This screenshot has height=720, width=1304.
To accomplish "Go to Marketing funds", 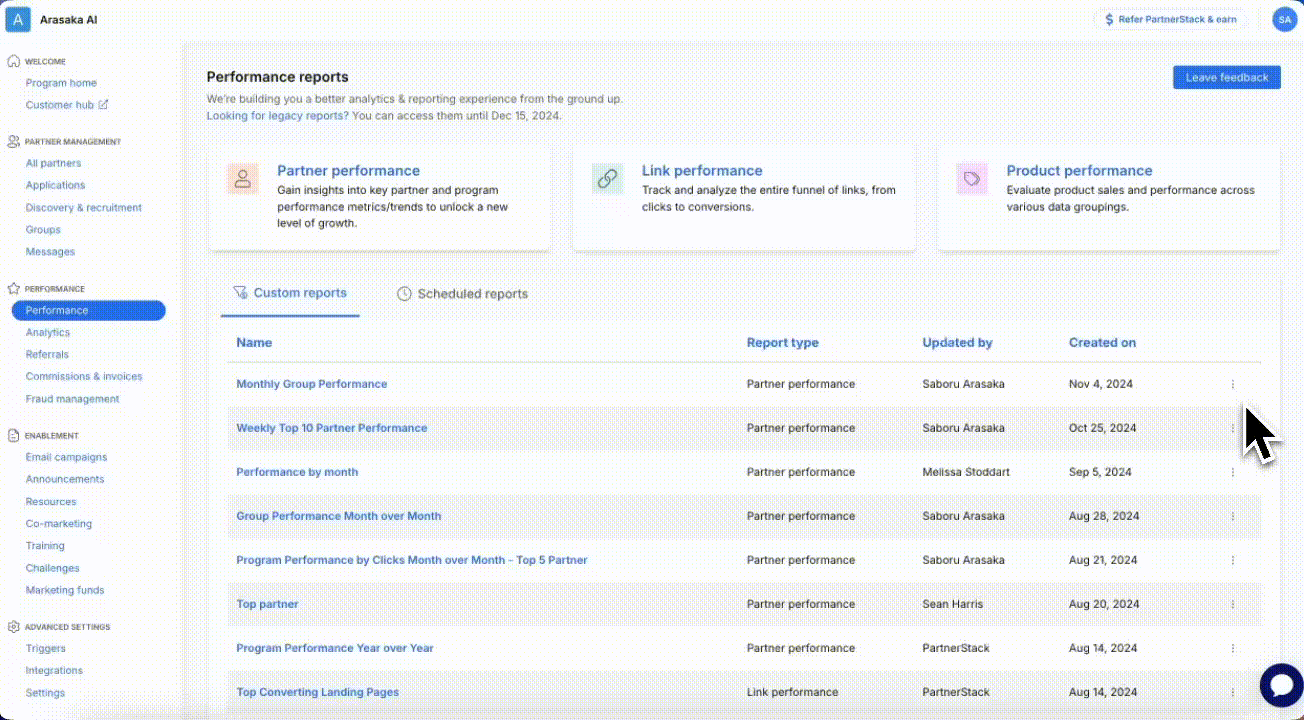I will (65, 590).
